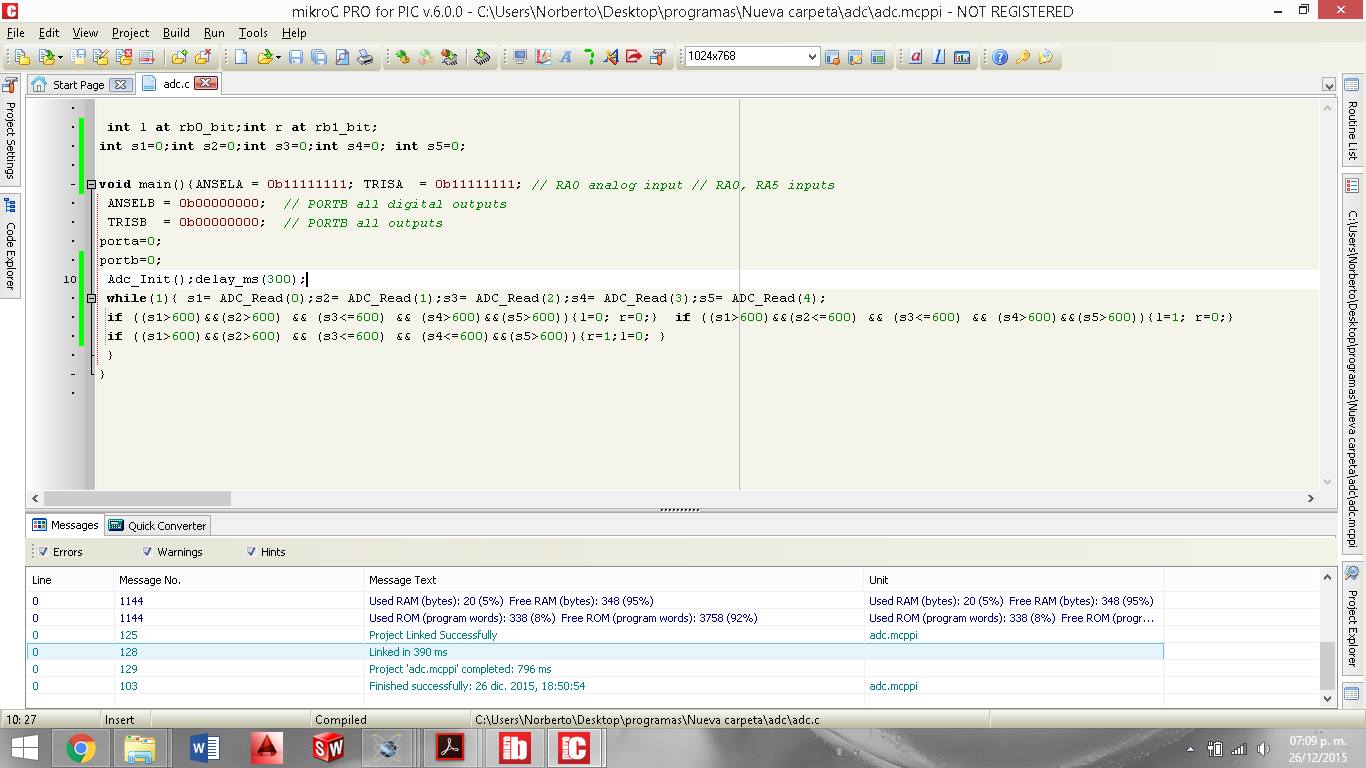
Task: Click the Edit Project toolbar icon
Action: [x=101, y=57]
